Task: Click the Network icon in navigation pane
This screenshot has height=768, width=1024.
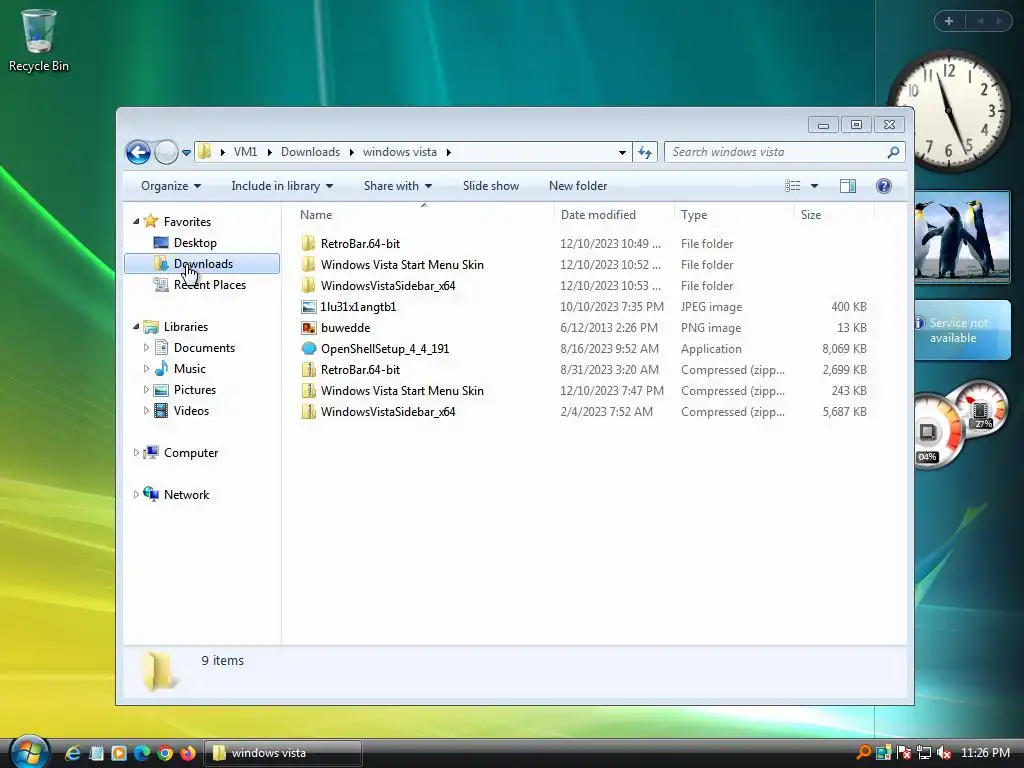Action: (x=151, y=494)
